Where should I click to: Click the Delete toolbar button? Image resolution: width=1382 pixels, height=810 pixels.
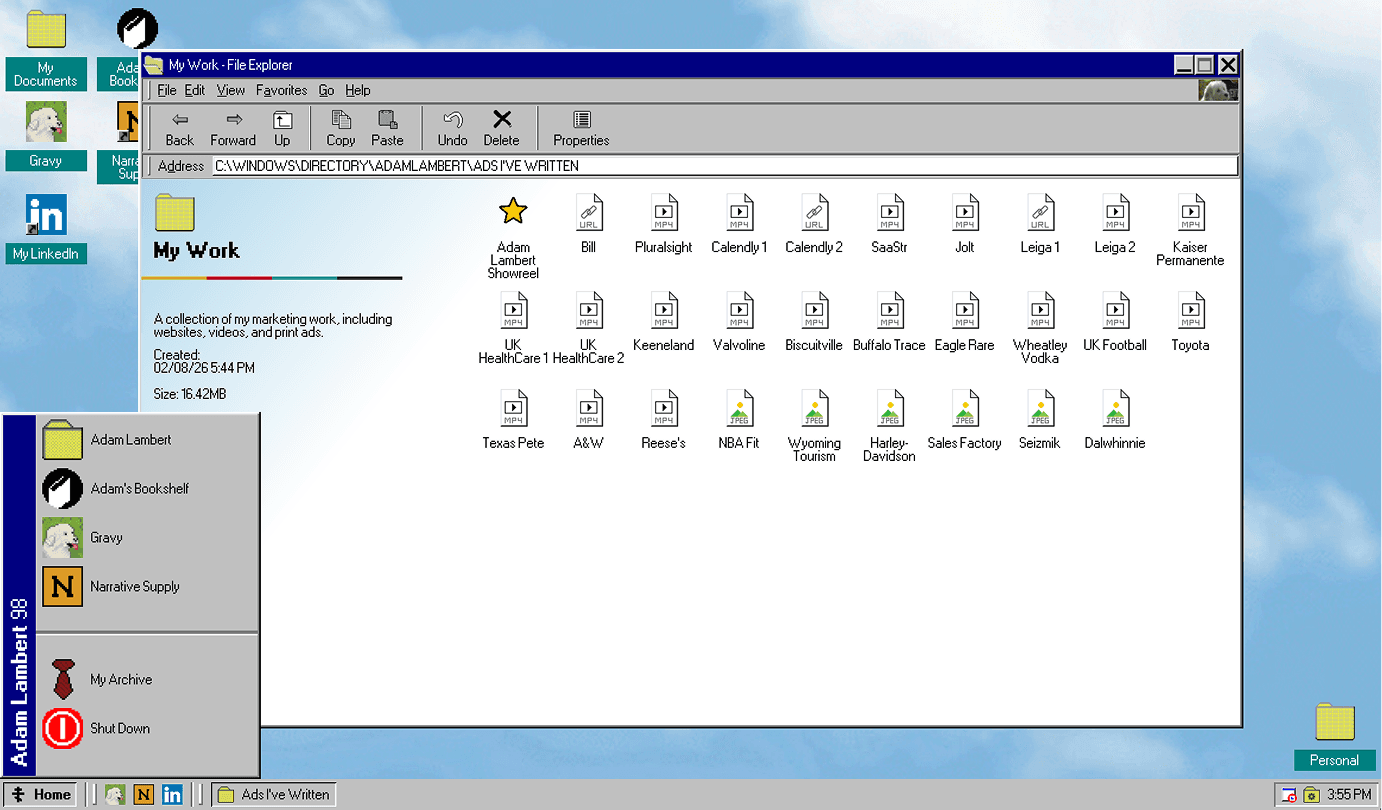pos(502,129)
